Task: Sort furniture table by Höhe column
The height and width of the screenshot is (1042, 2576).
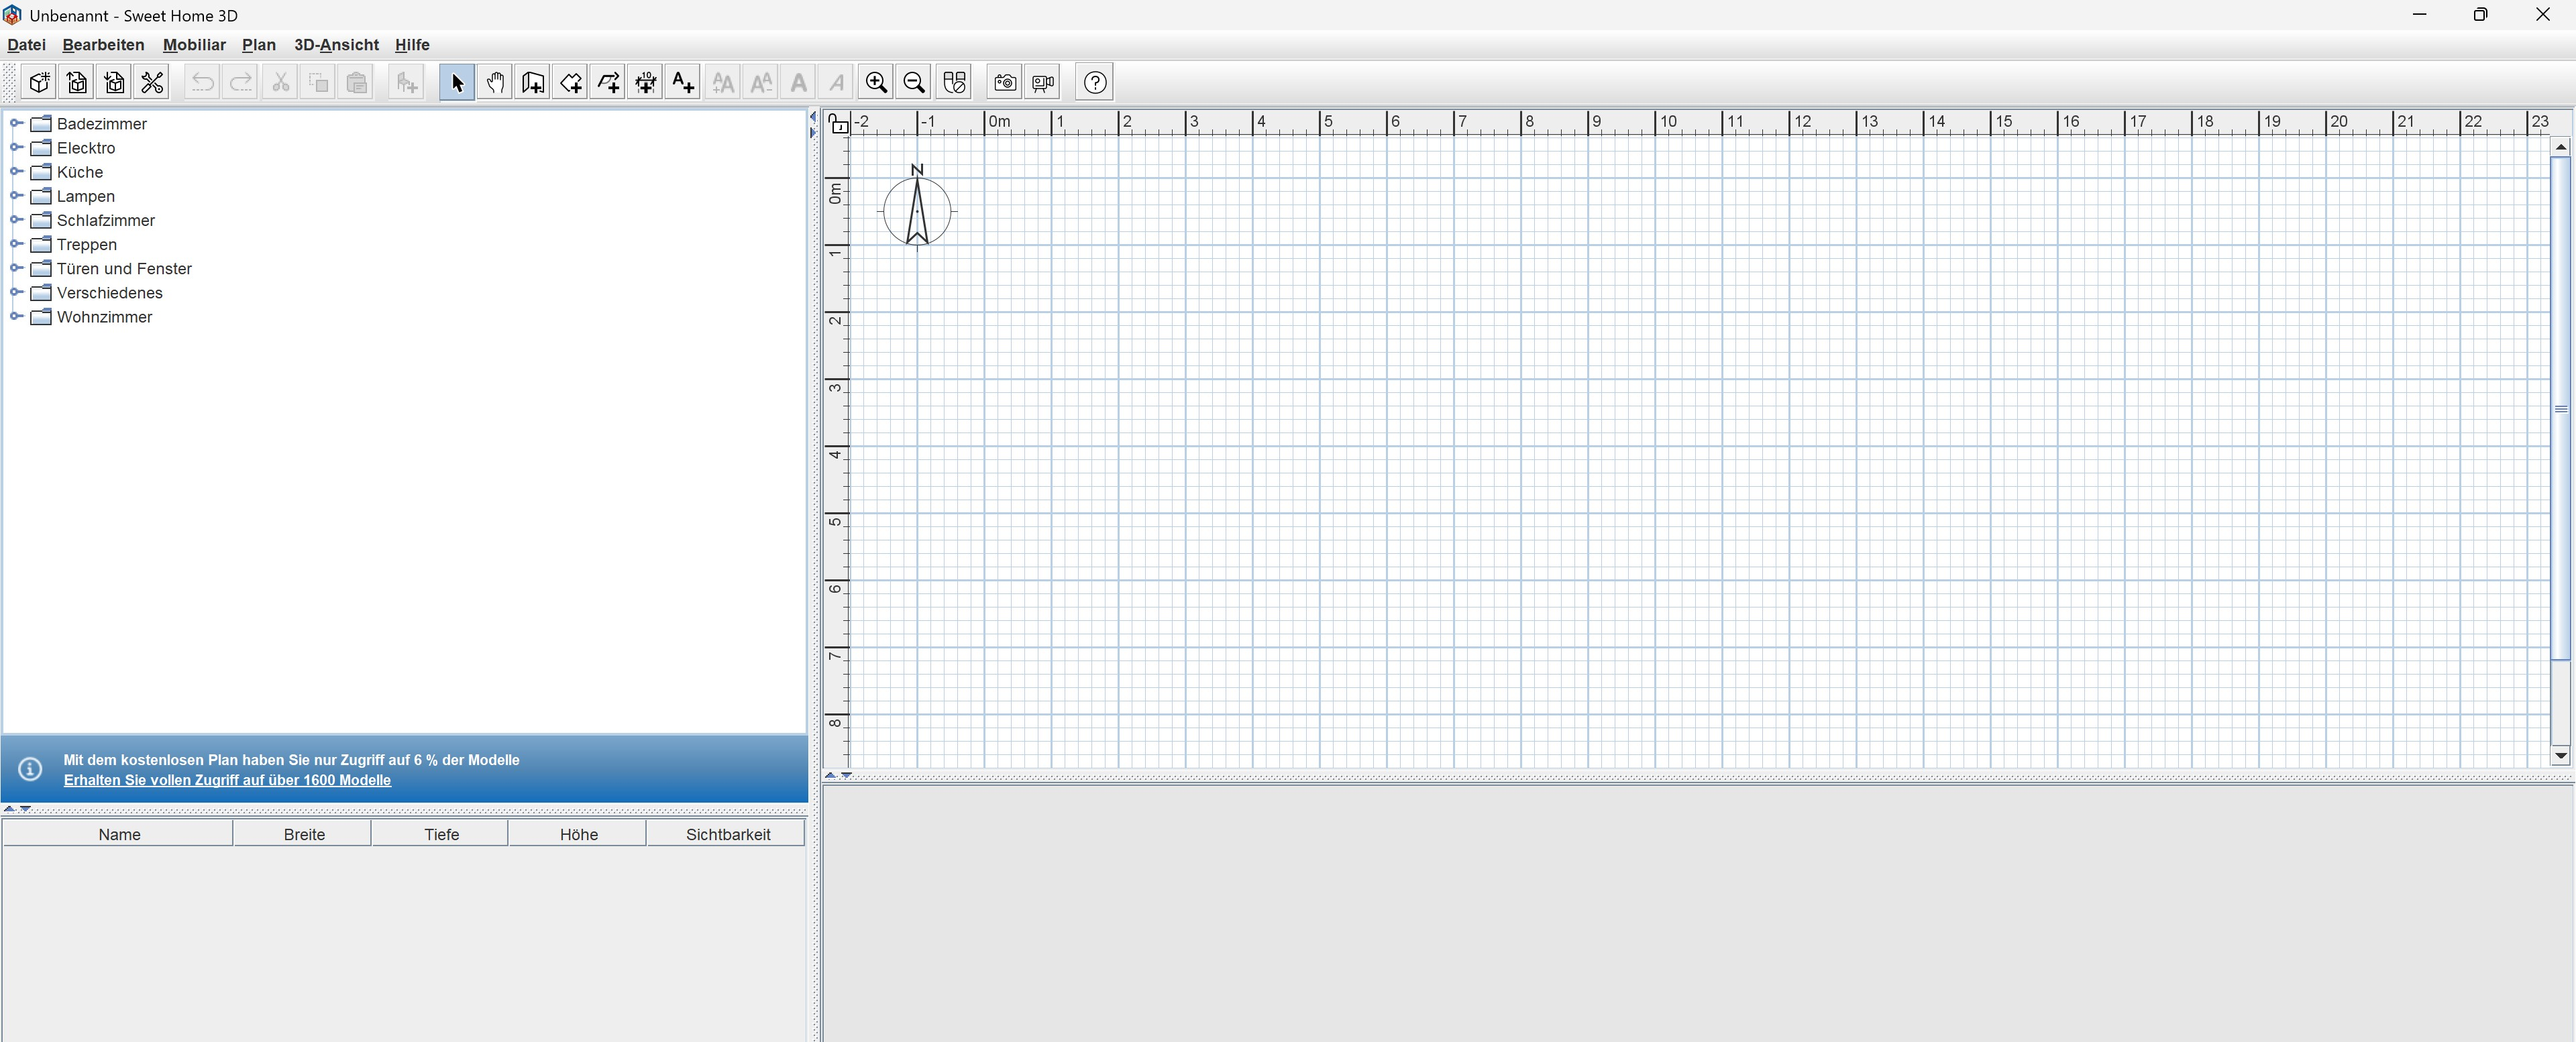Action: pos(578,833)
